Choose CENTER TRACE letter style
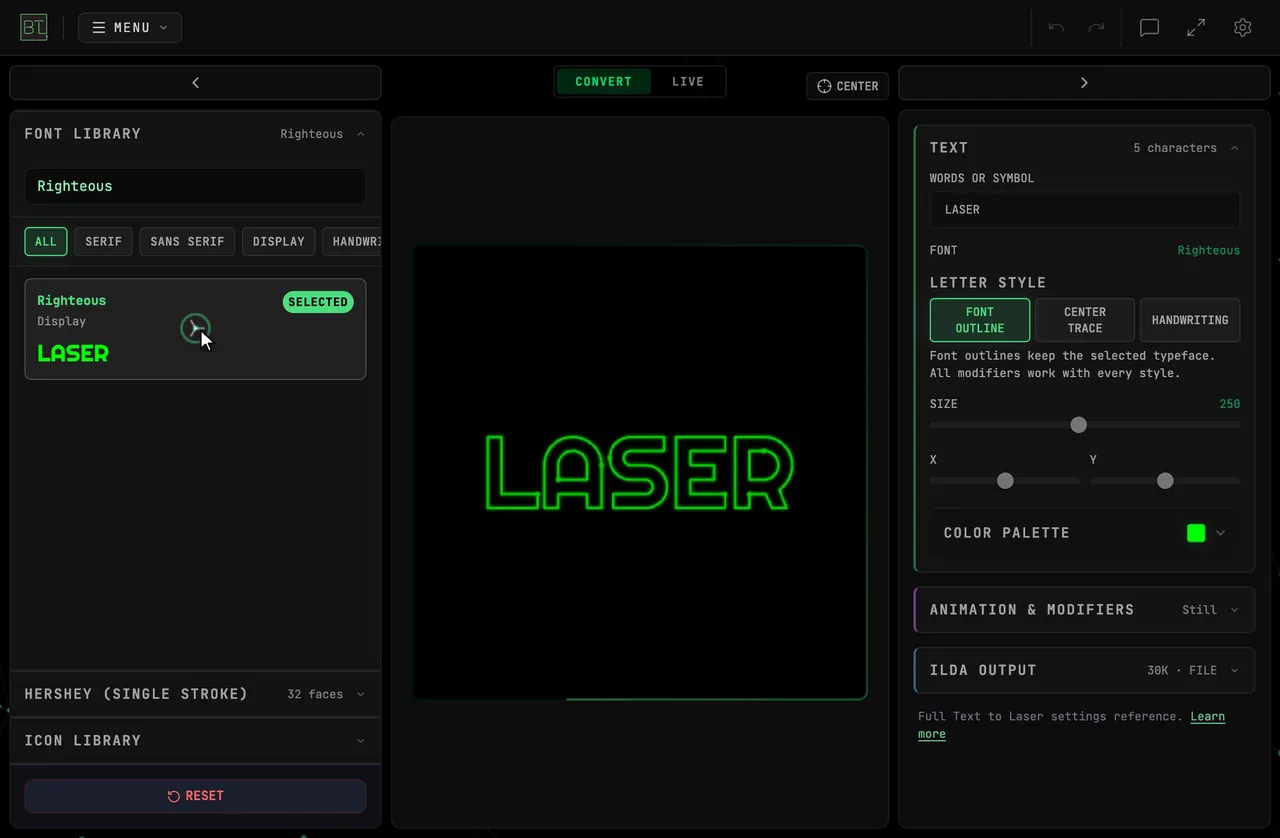This screenshot has height=838, width=1280. 1085,320
